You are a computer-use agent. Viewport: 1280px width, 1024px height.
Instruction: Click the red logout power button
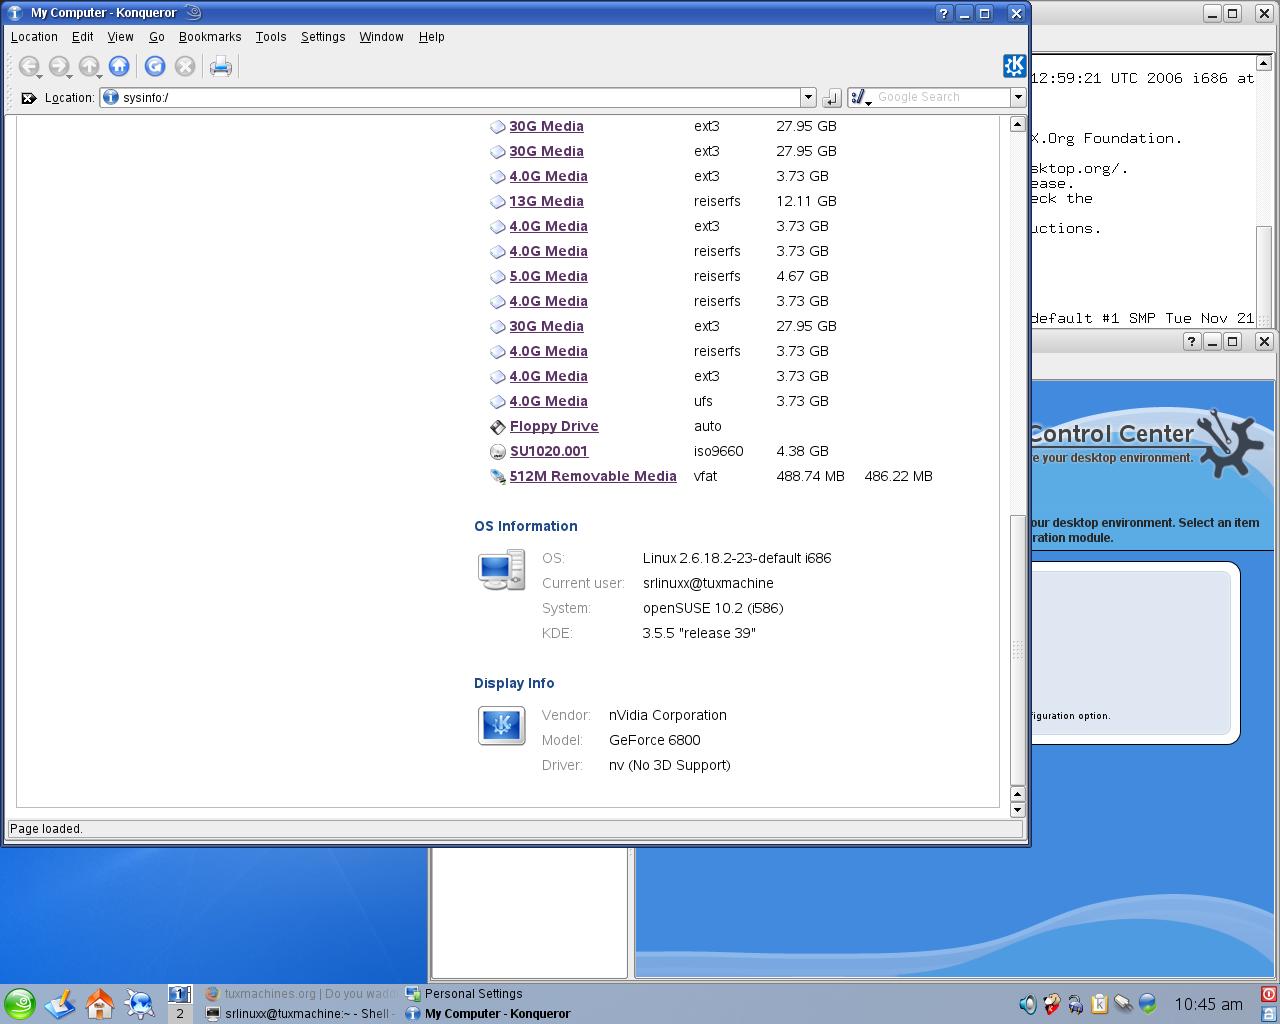(x=1269, y=995)
